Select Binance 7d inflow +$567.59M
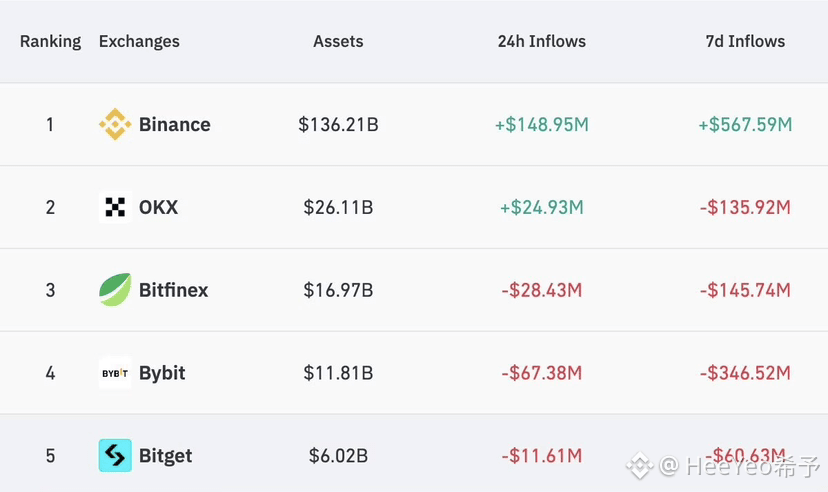This screenshot has height=492, width=828. coord(746,125)
